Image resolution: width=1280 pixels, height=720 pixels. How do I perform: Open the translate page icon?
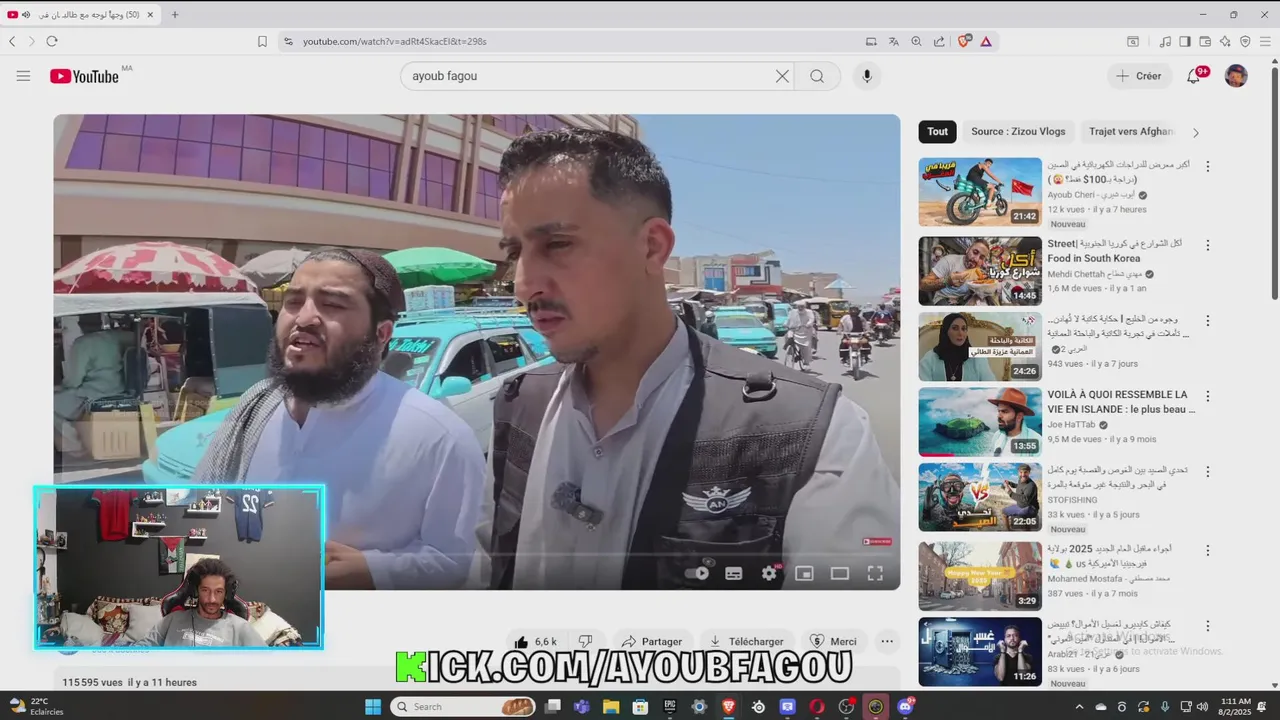(893, 41)
